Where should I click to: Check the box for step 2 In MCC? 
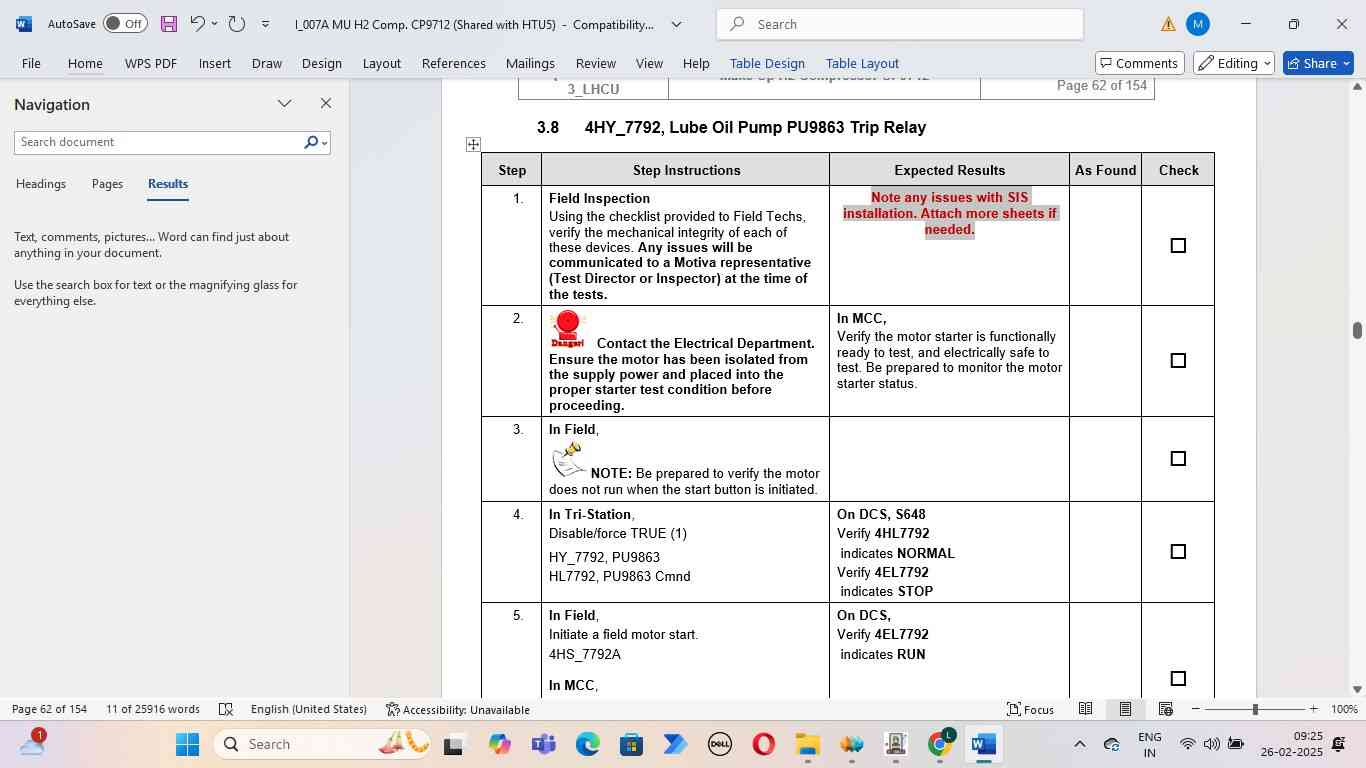coord(1178,361)
